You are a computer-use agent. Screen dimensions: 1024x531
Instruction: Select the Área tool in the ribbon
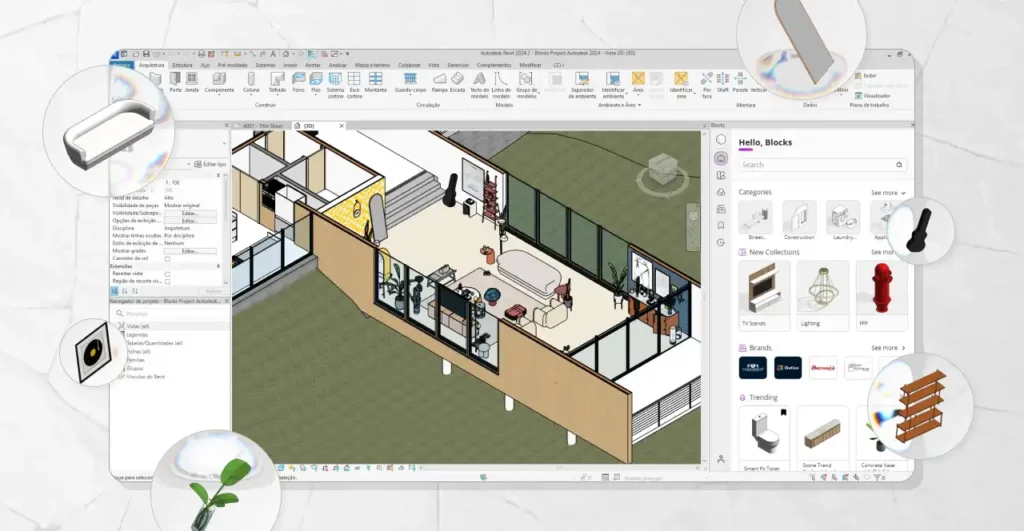click(x=638, y=82)
